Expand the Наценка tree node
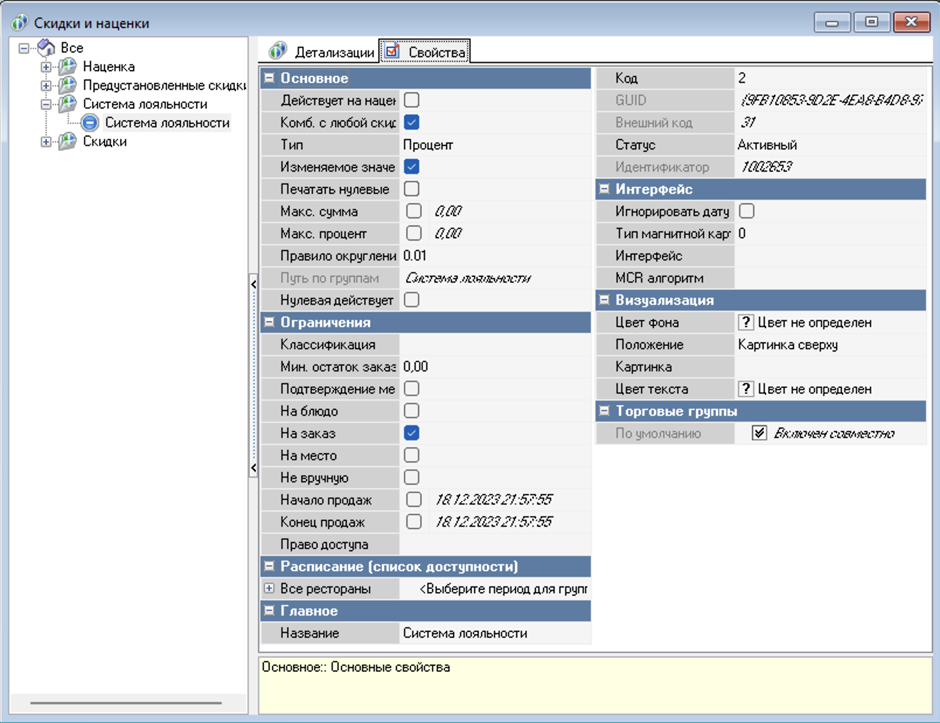 coord(46,67)
